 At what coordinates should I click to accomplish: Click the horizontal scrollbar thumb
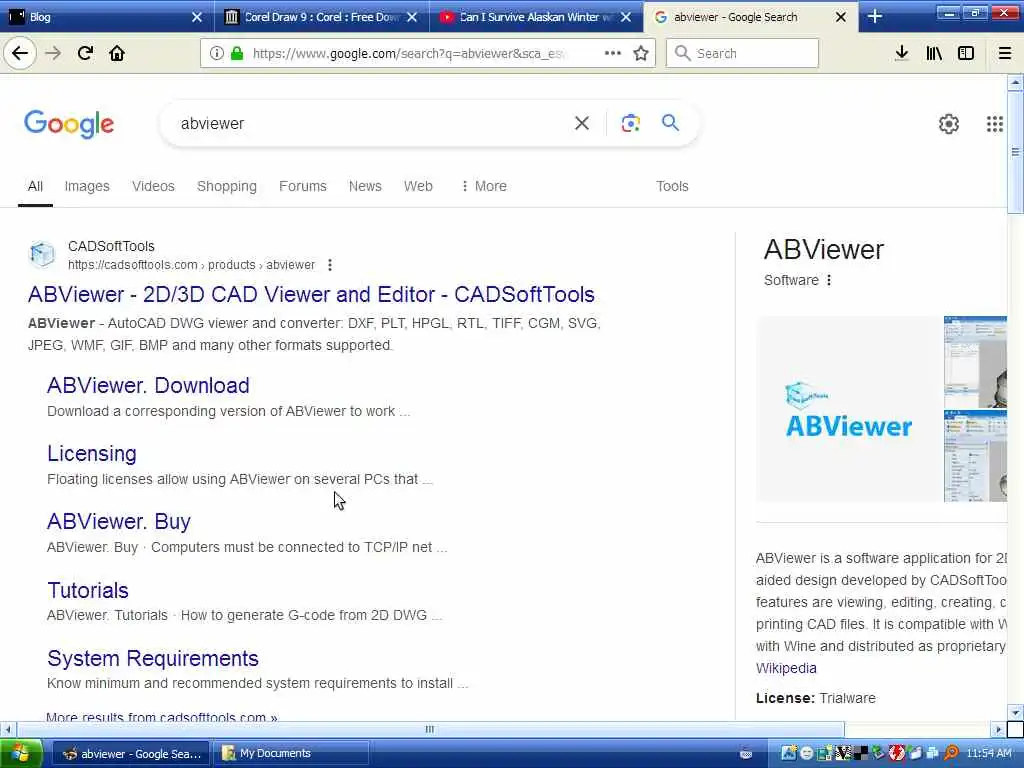click(x=430, y=729)
